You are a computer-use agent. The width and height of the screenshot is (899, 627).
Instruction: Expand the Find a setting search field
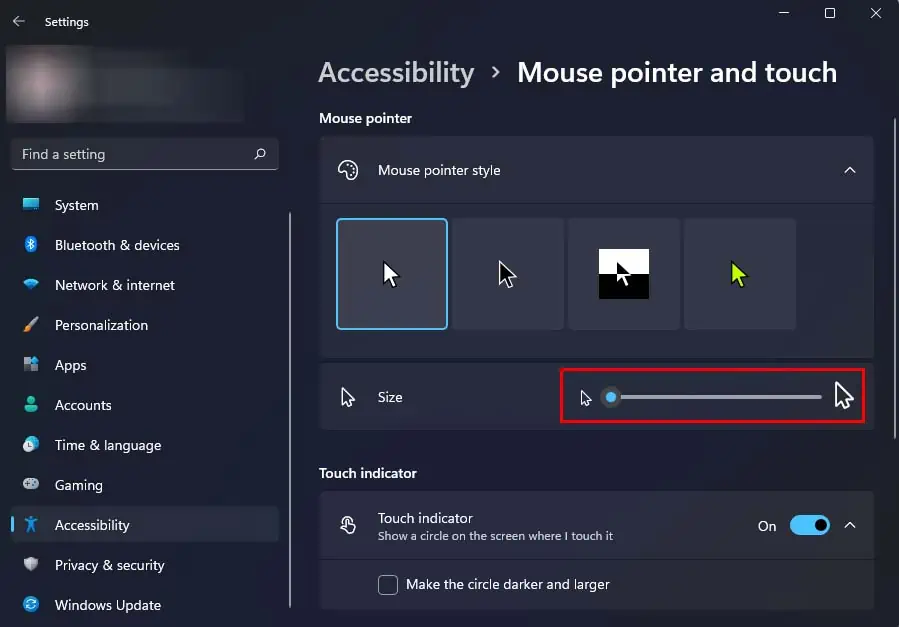coord(144,154)
